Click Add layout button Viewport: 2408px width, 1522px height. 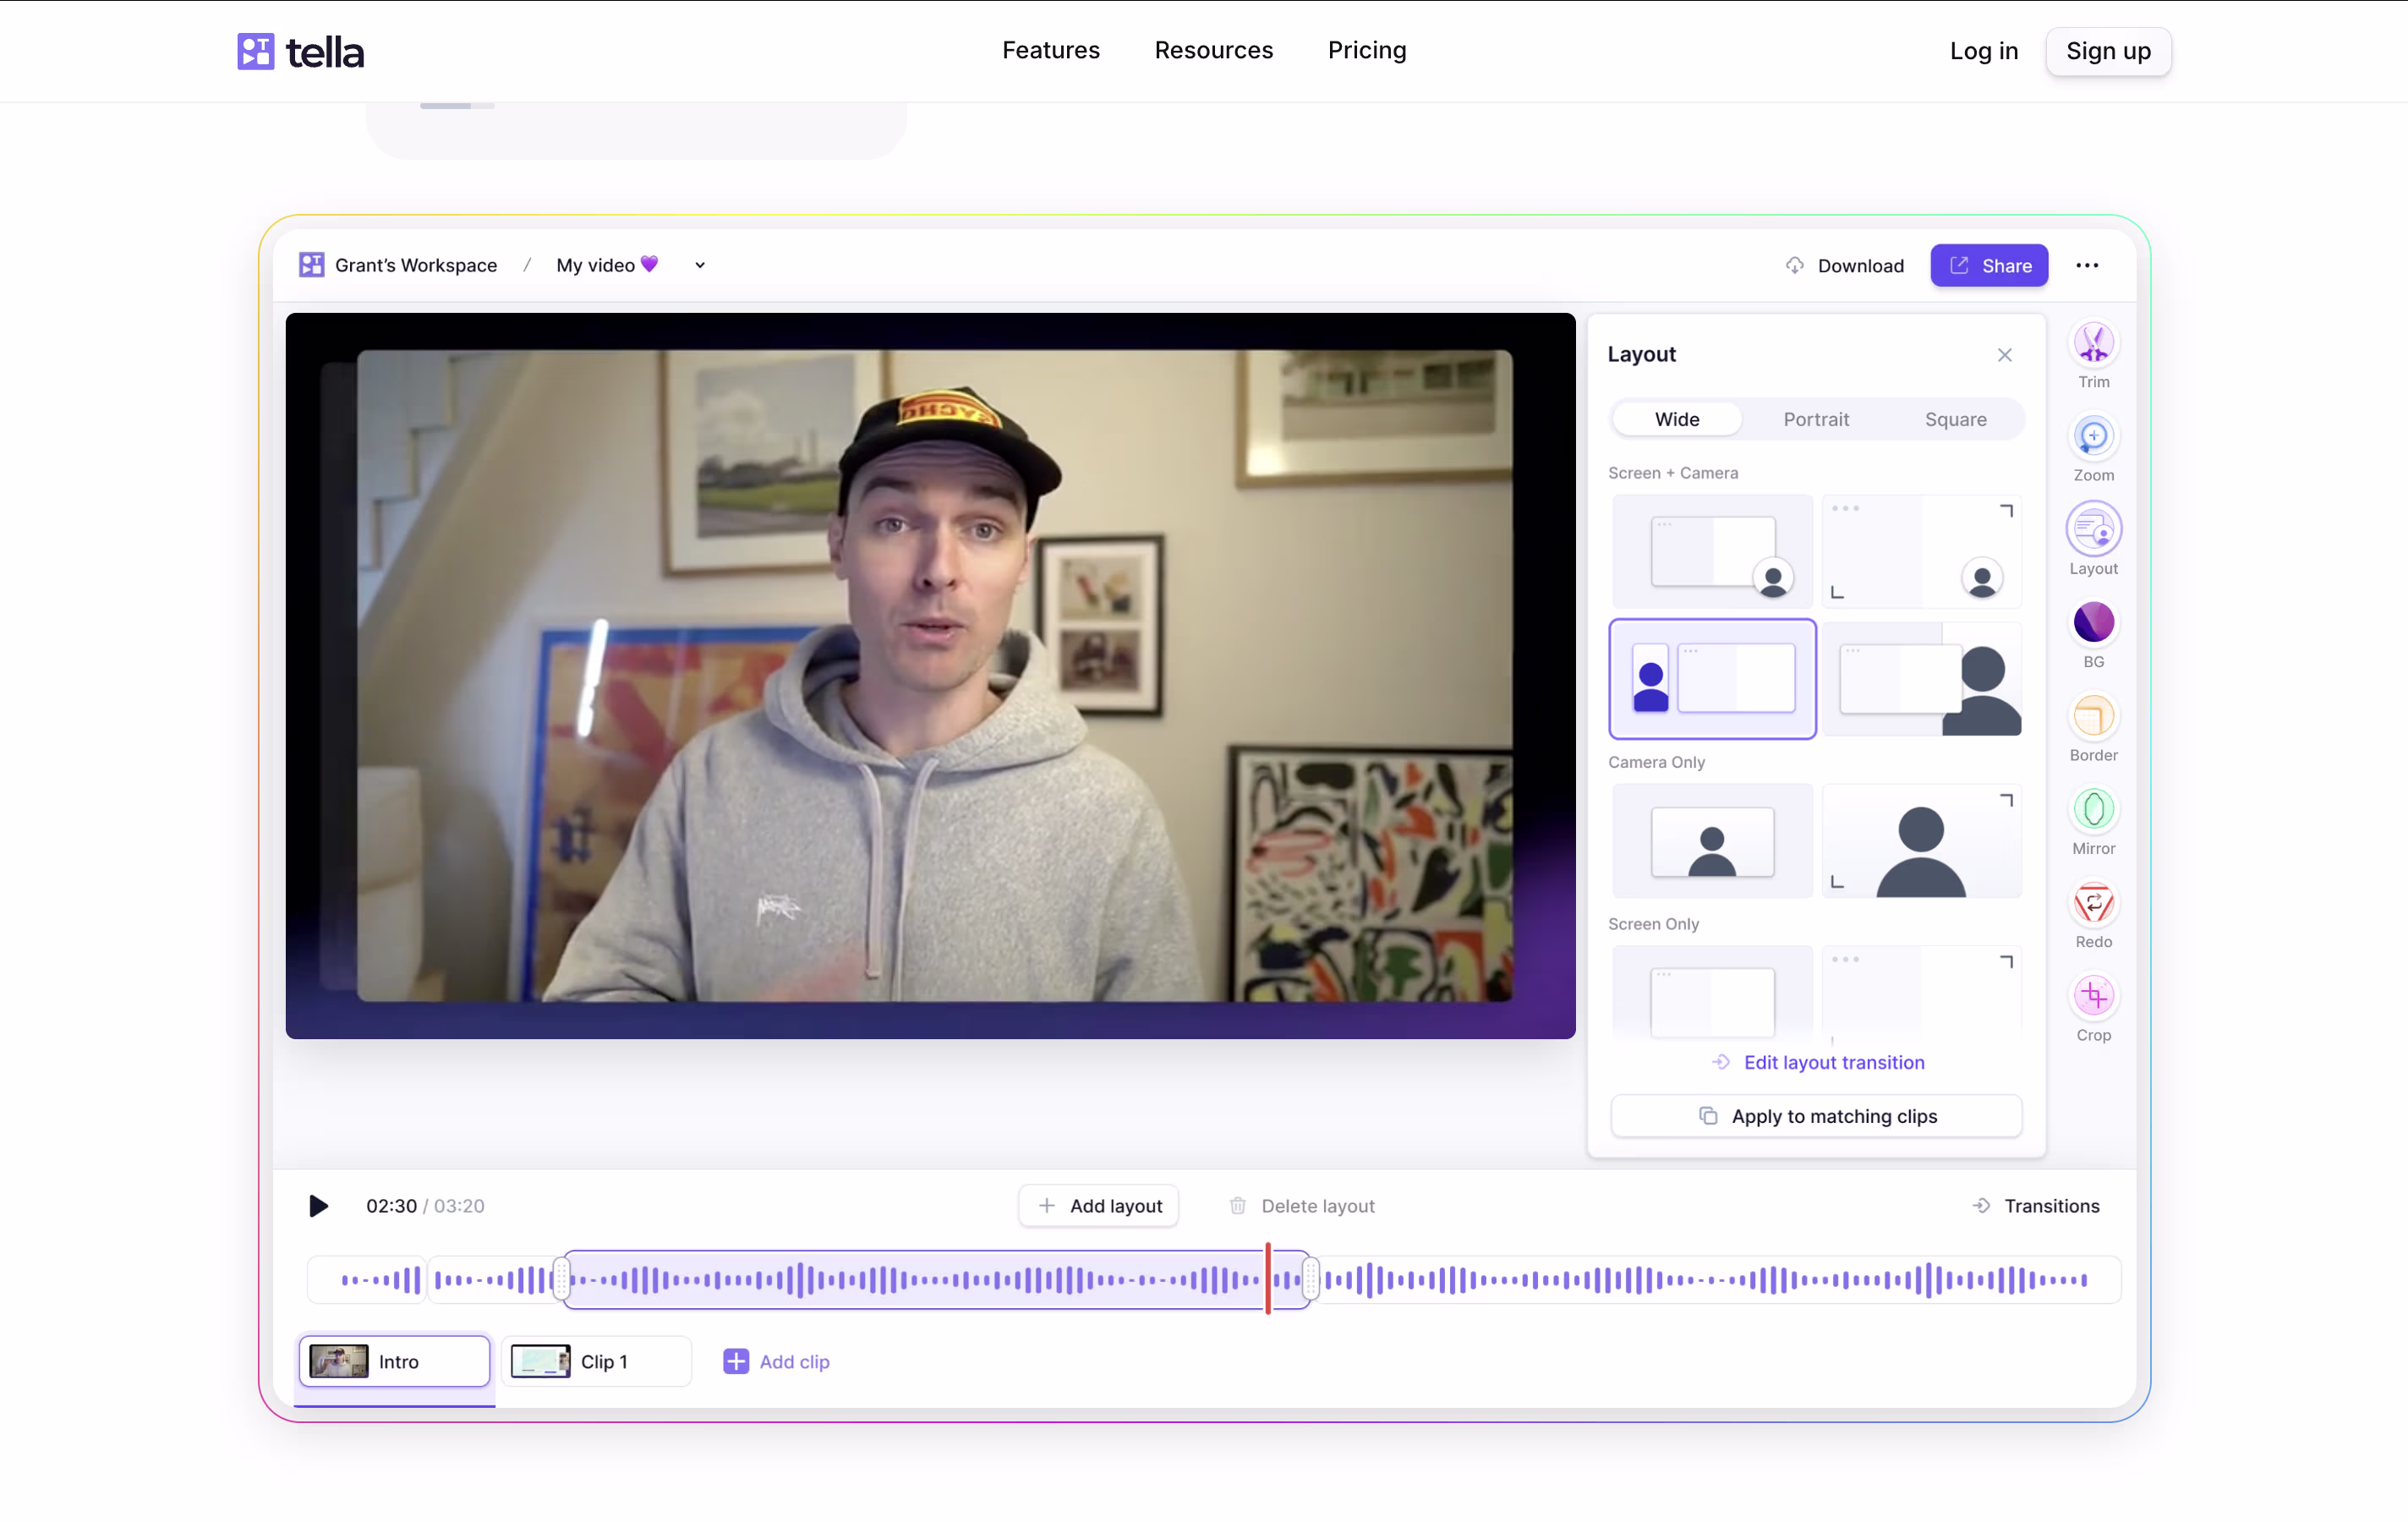click(1099, 1206)
